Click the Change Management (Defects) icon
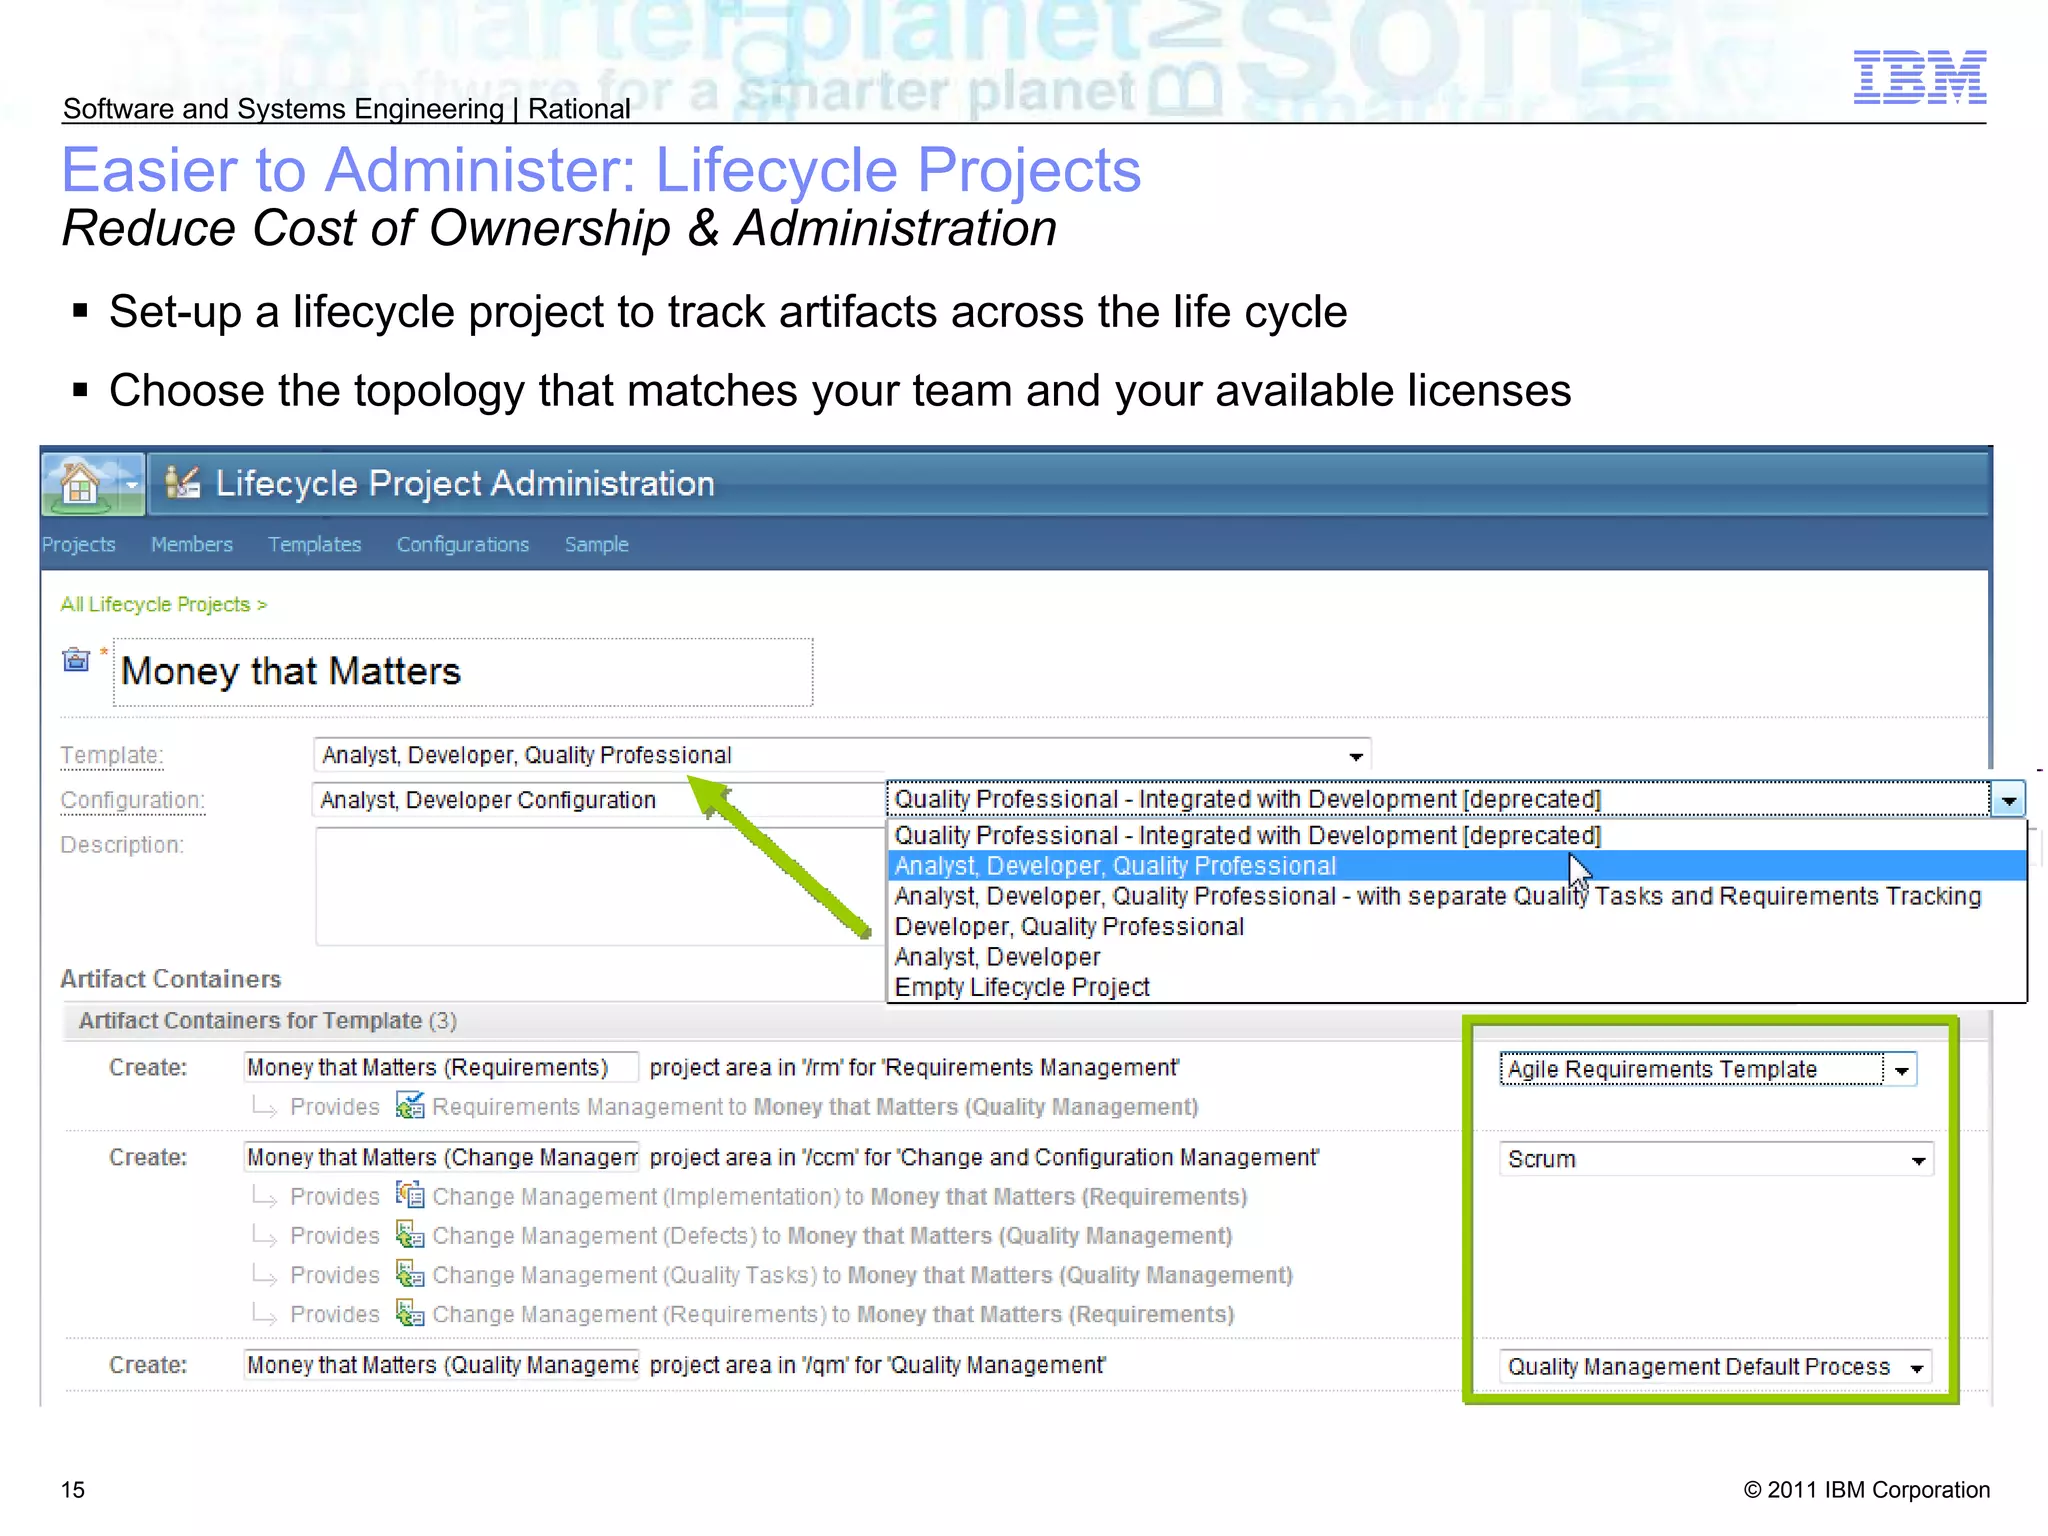2048x1536 pixels. pyautogui.click(x=410, y=1235)
